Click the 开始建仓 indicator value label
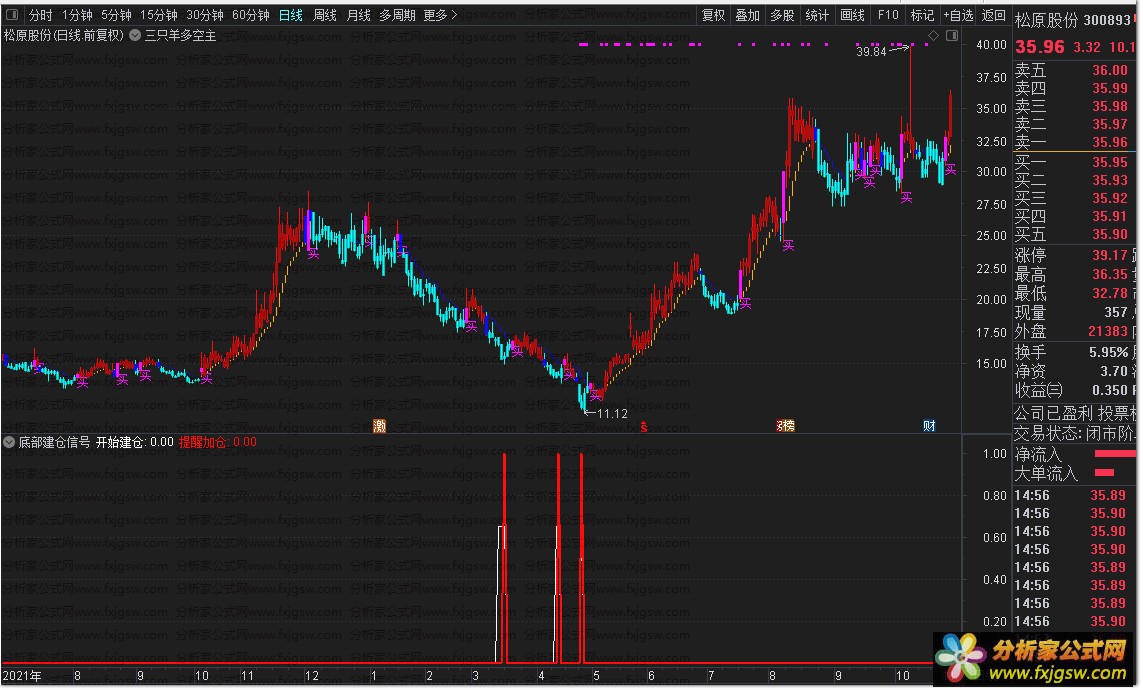 [135, 442]
